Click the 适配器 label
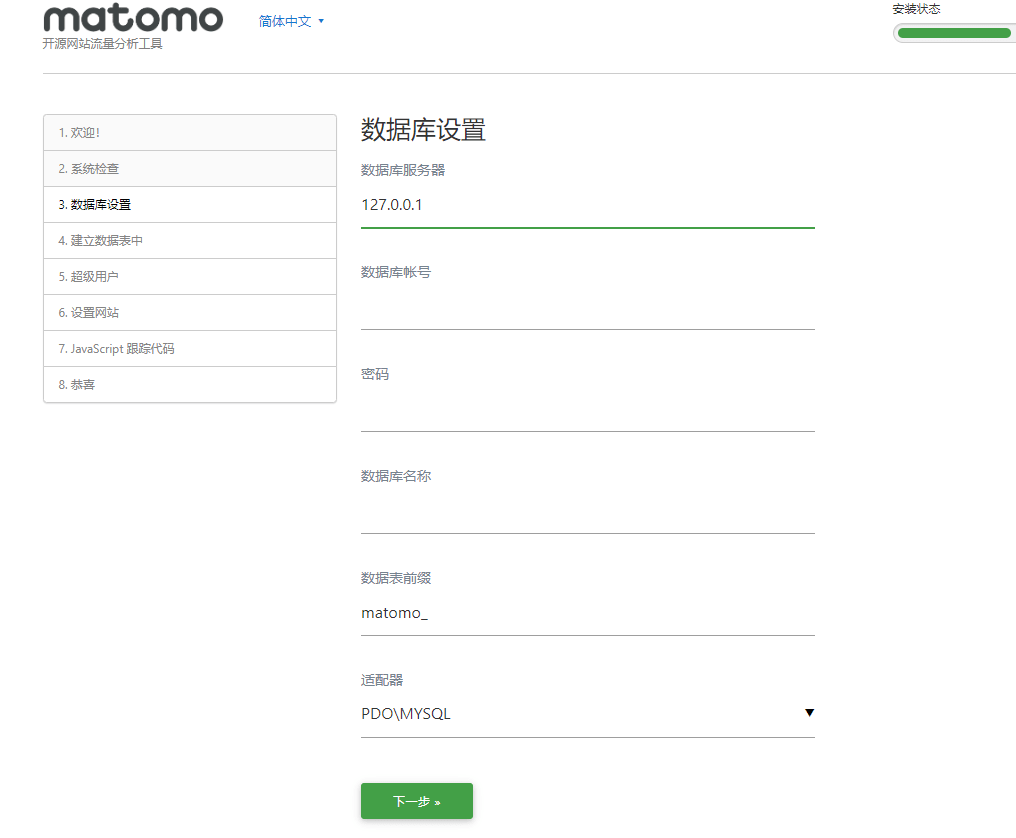 (x=382, y=680)
